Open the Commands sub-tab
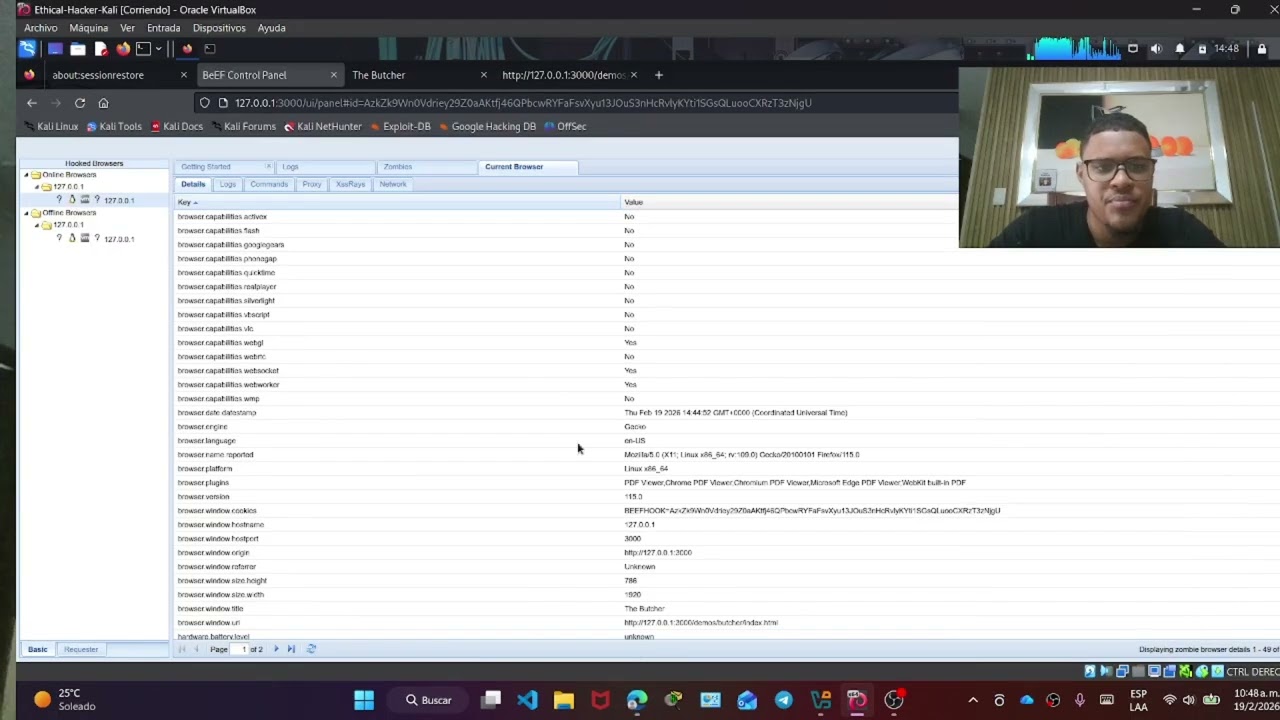The height and width of the screenshot is (720, 1280). (269, 184)
